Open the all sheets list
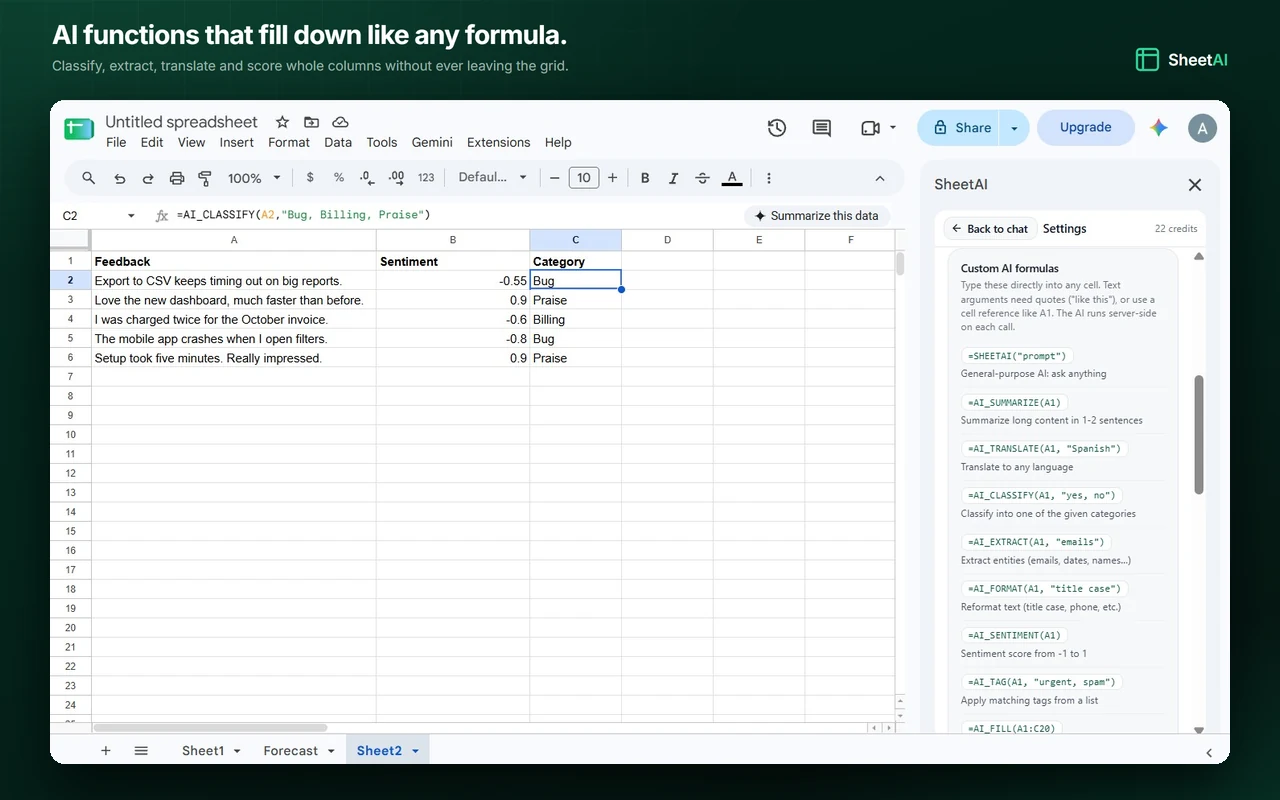 click(141, 751)
